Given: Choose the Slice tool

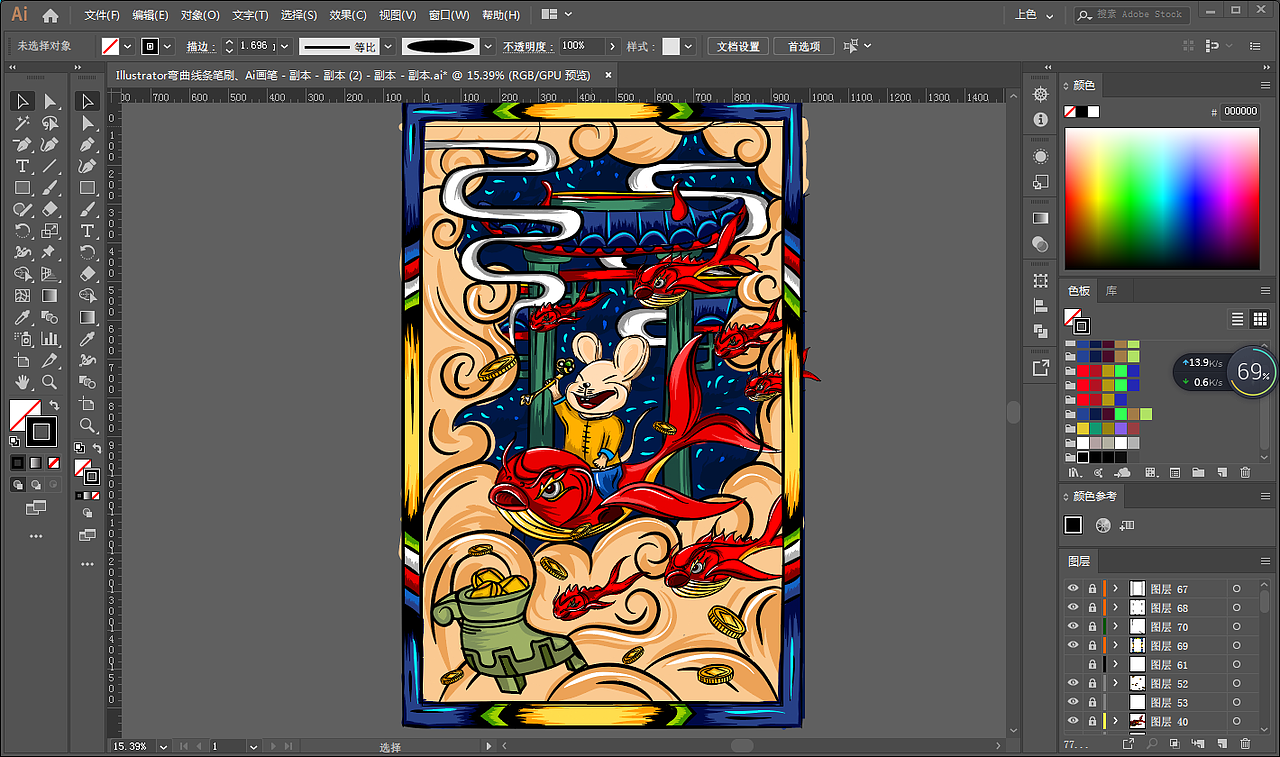Looking at the screenshot, I should click(49, 361).
